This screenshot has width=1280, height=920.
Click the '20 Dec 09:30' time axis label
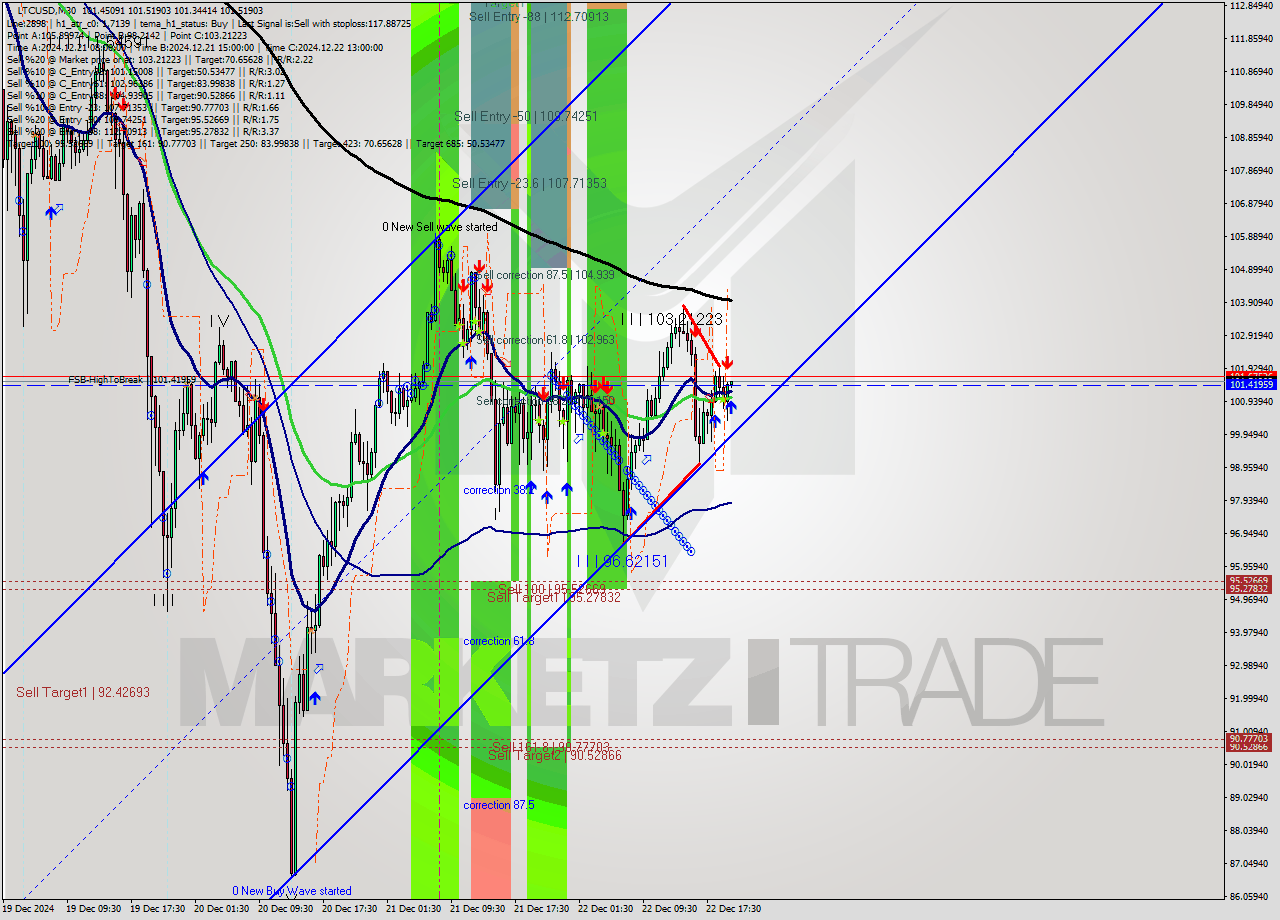coord(286,909)
